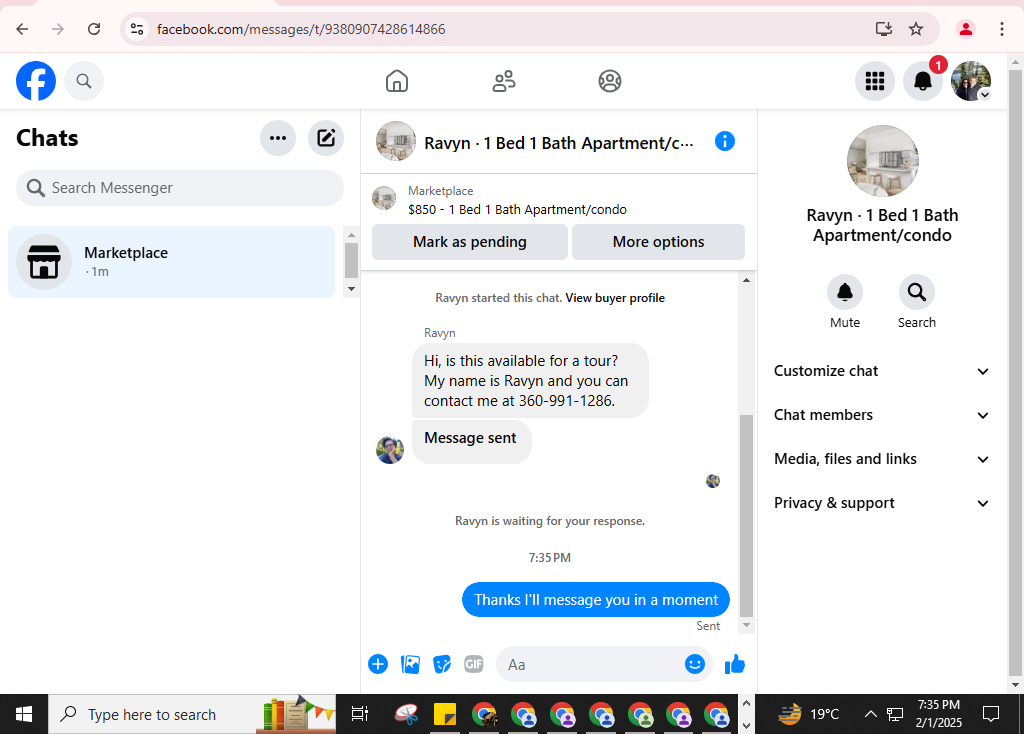Go to the Home feed icon
Image resolution: width=1024 pixels, height=734 pixels.
(x=396, y=81)
